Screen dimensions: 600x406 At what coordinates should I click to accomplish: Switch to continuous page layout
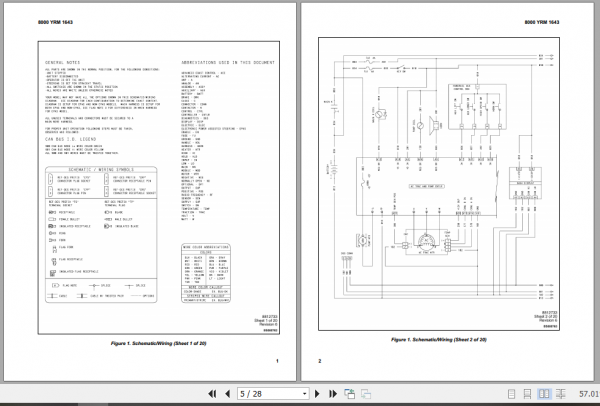pos(527,394)
